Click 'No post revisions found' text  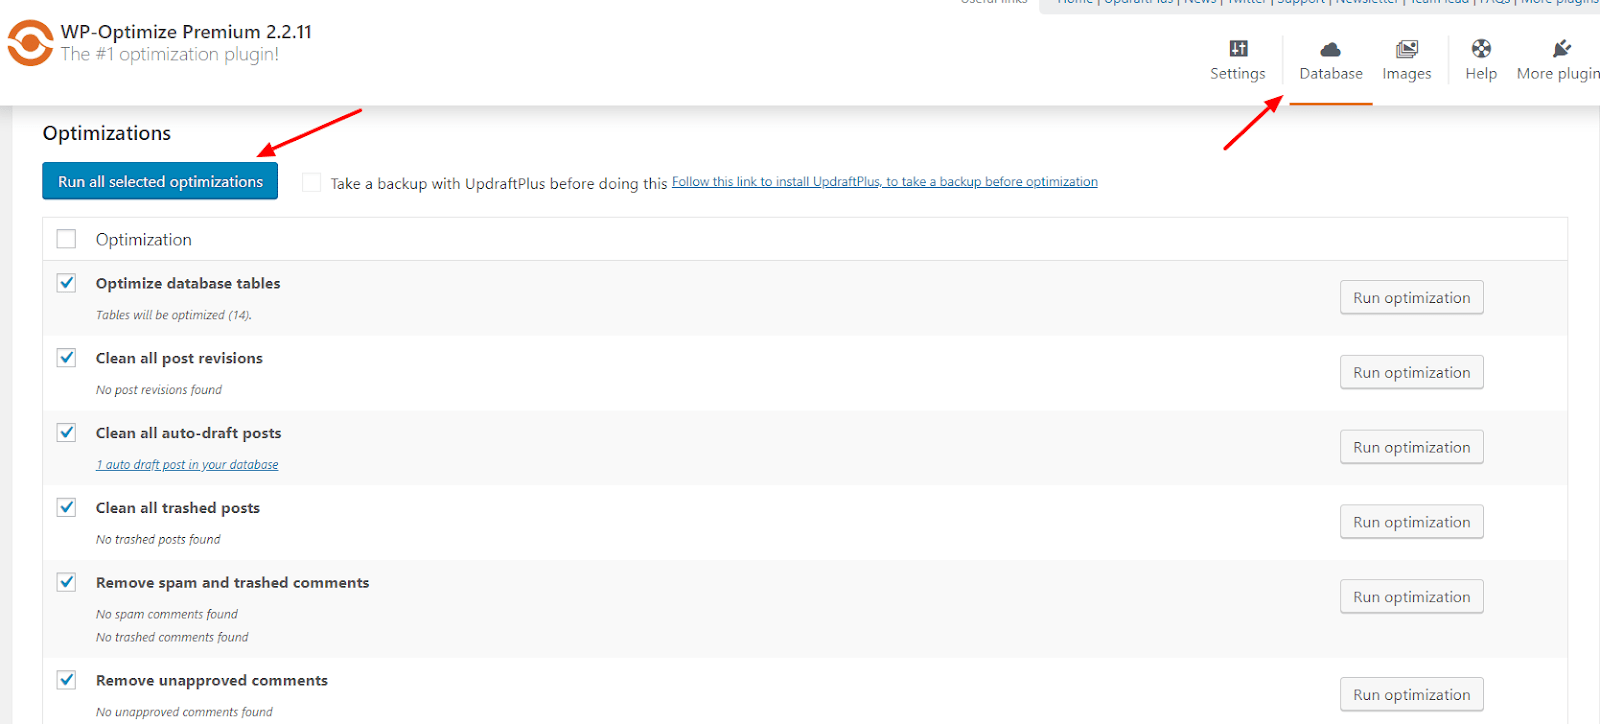click(159, 390)
